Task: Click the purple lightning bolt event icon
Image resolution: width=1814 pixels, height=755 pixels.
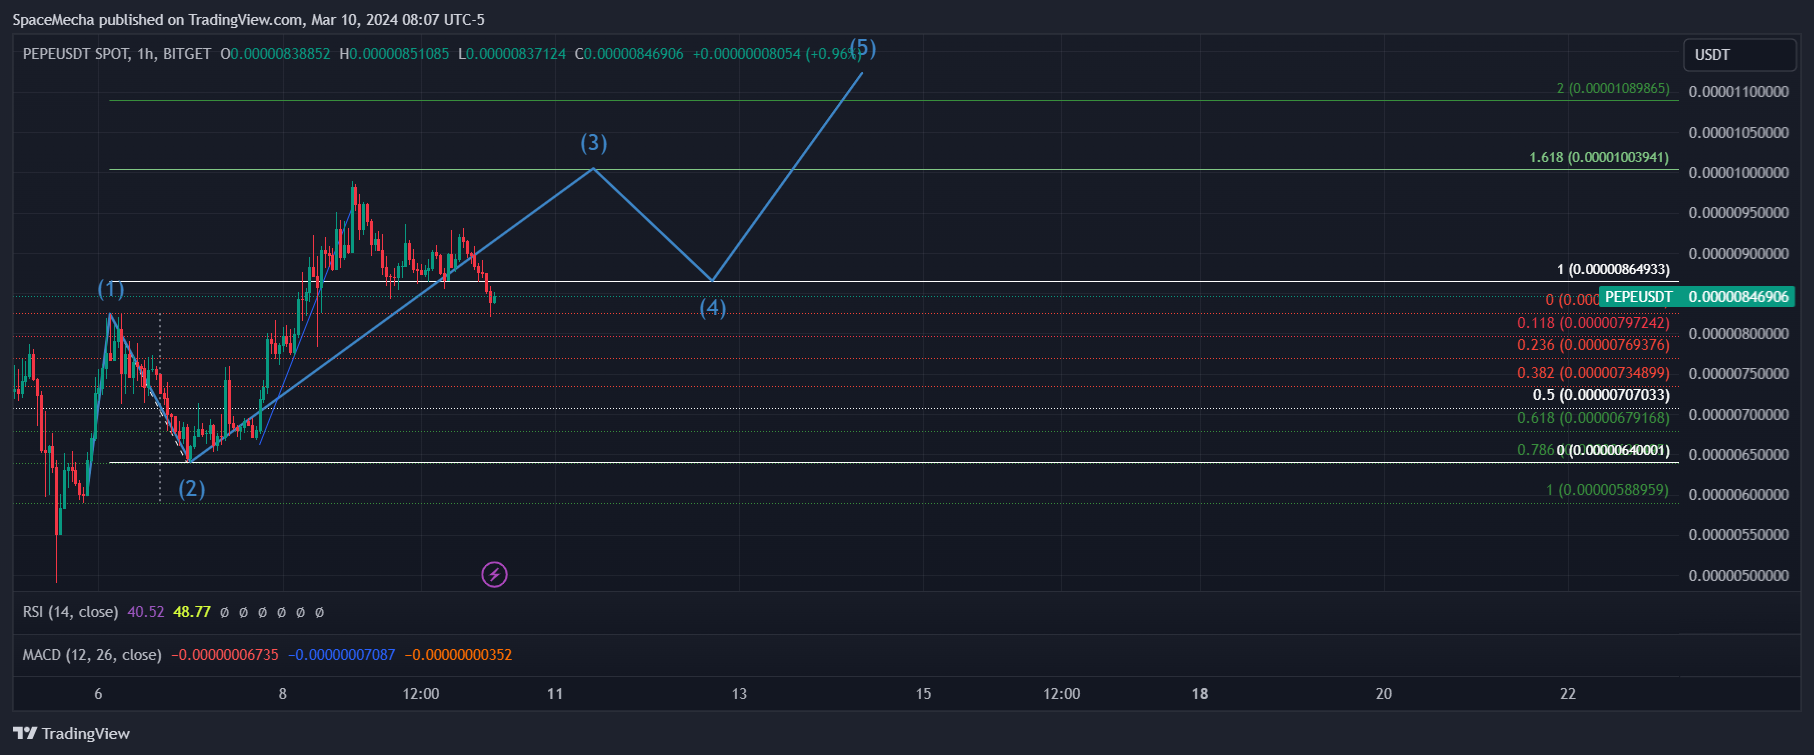Action: (494, 574)
